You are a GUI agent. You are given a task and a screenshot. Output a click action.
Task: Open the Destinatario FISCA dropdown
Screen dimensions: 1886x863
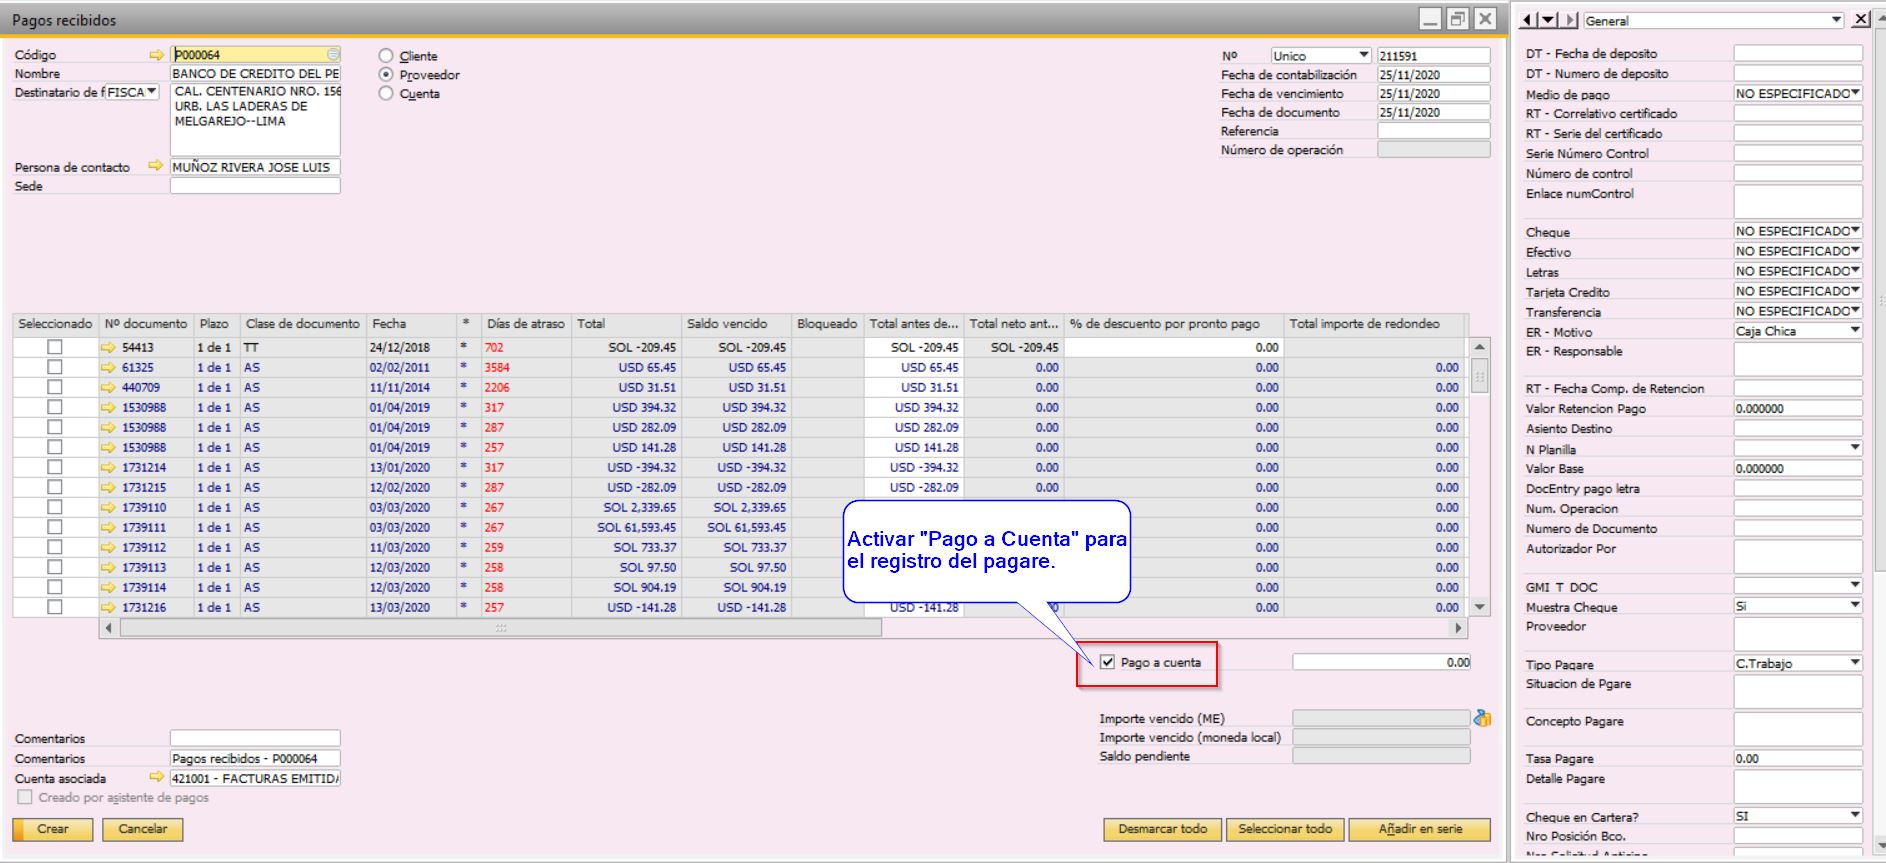(x=132, y=92)
